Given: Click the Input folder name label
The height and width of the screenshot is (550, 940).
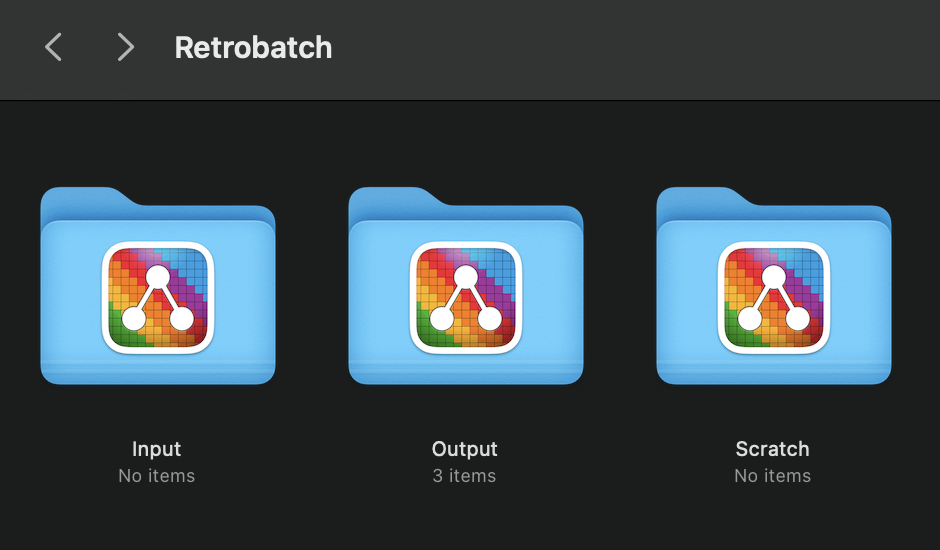Looking at the screenshot, I should (156, 449).
